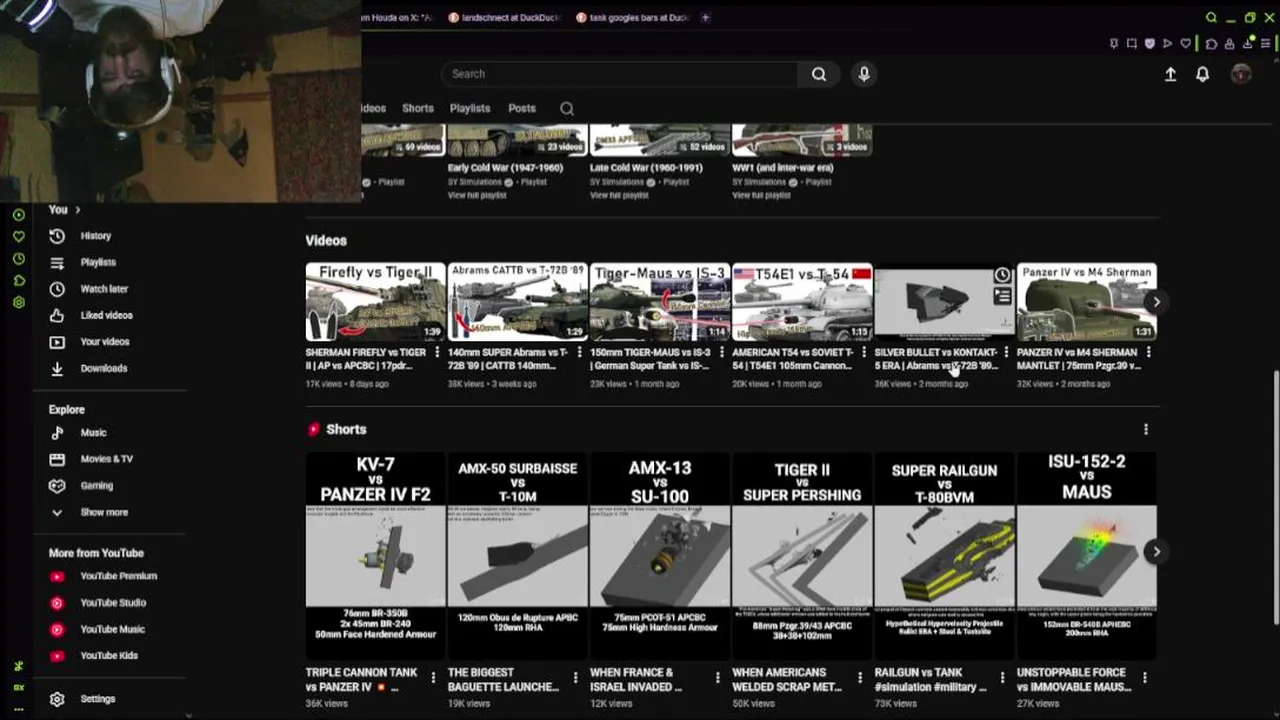Screen dimensions: 1280x720
Task: Open the Videos section heading
Action: [x=326, y=240]
